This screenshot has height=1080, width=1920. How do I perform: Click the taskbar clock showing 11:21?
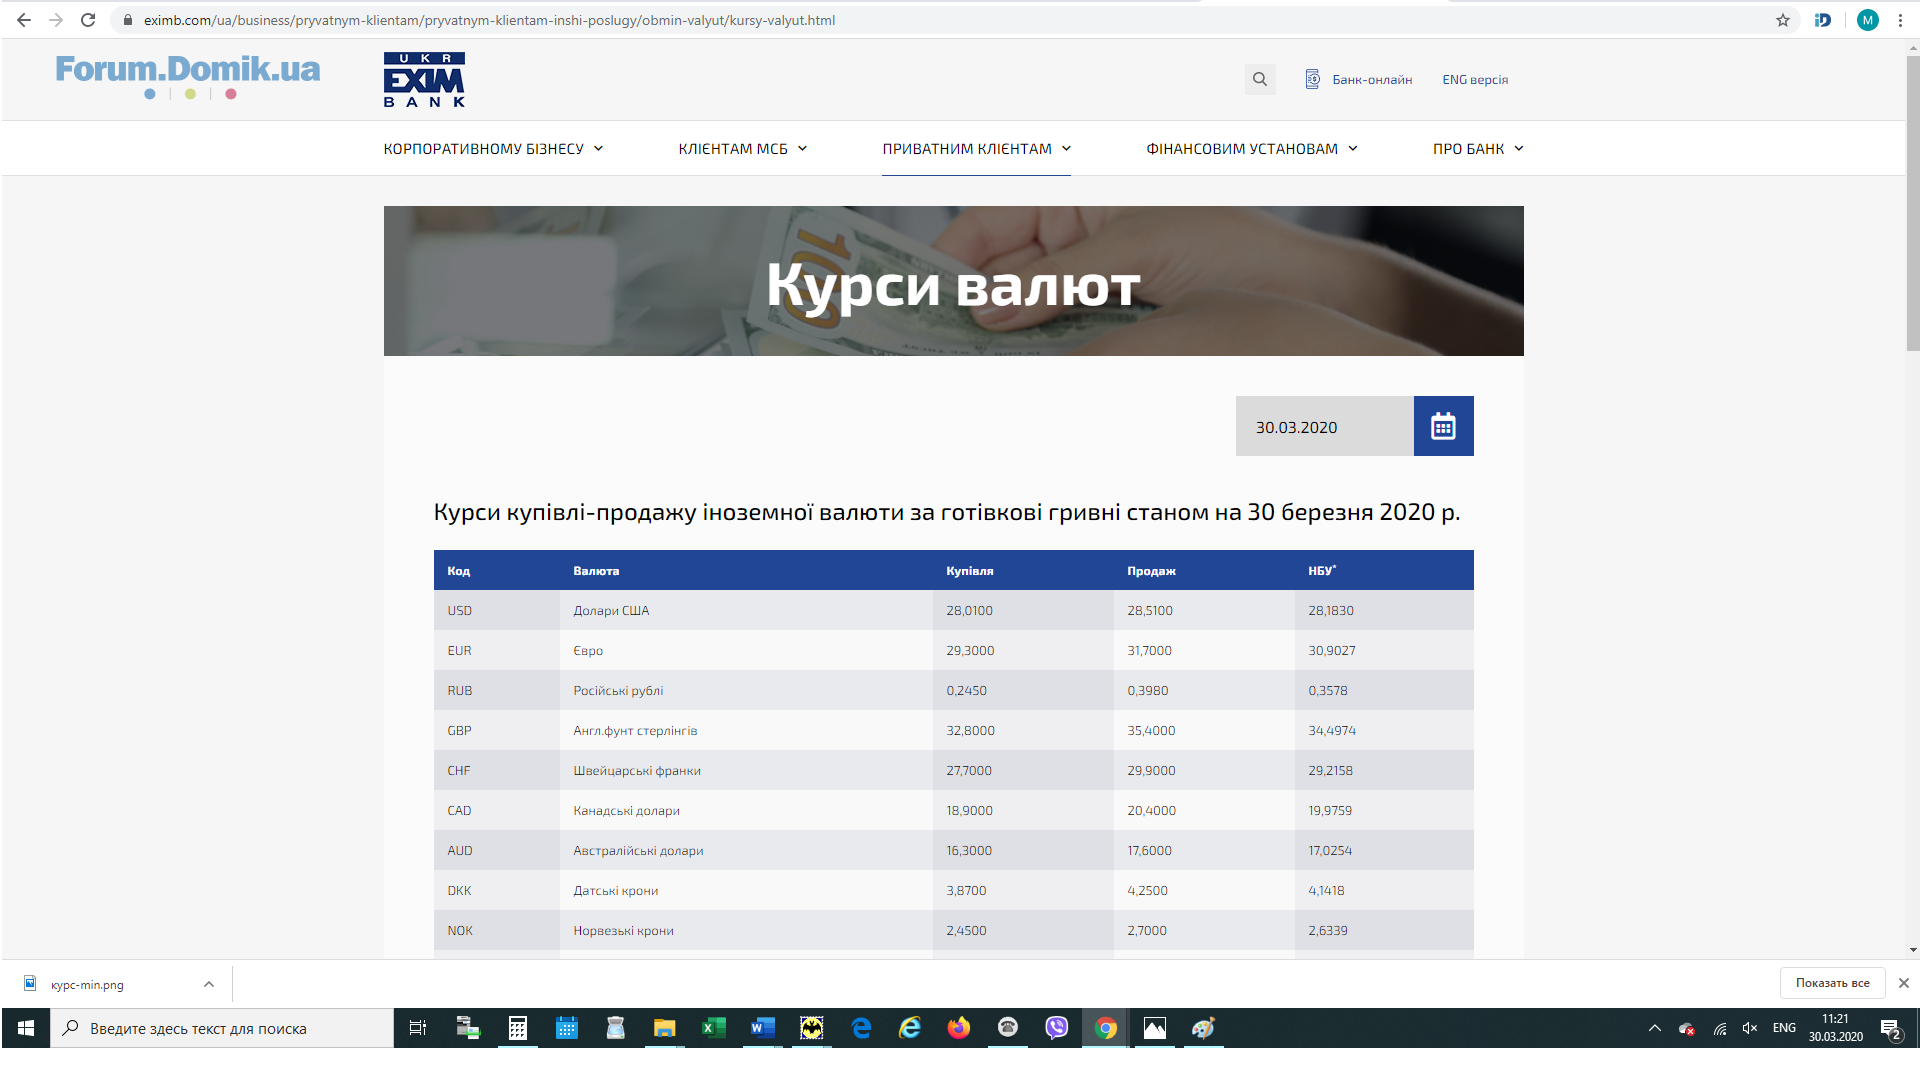(1835, 1028)
